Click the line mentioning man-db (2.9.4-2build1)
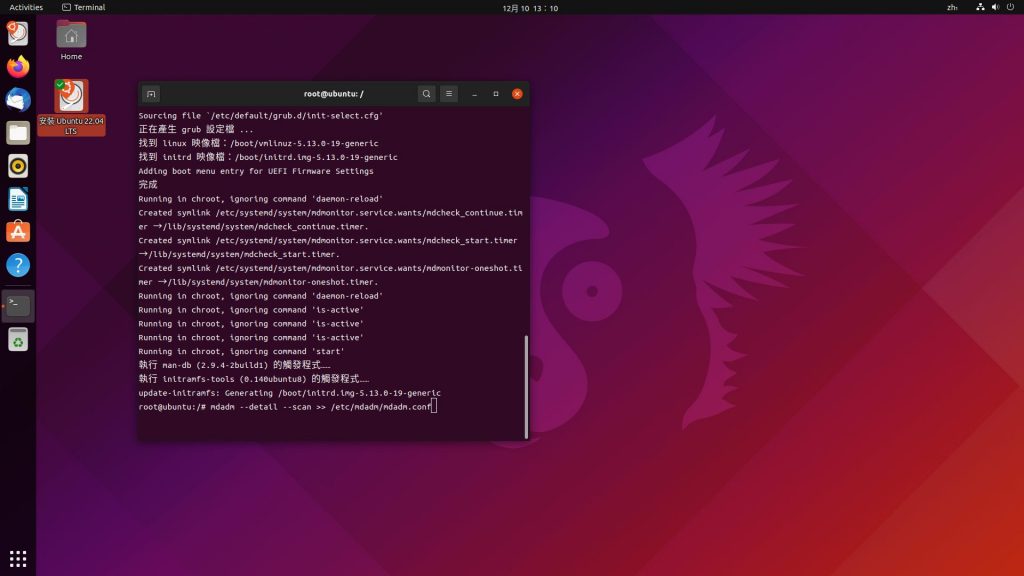This screenshot has width=1024, height=576. [x=234, y=365]
